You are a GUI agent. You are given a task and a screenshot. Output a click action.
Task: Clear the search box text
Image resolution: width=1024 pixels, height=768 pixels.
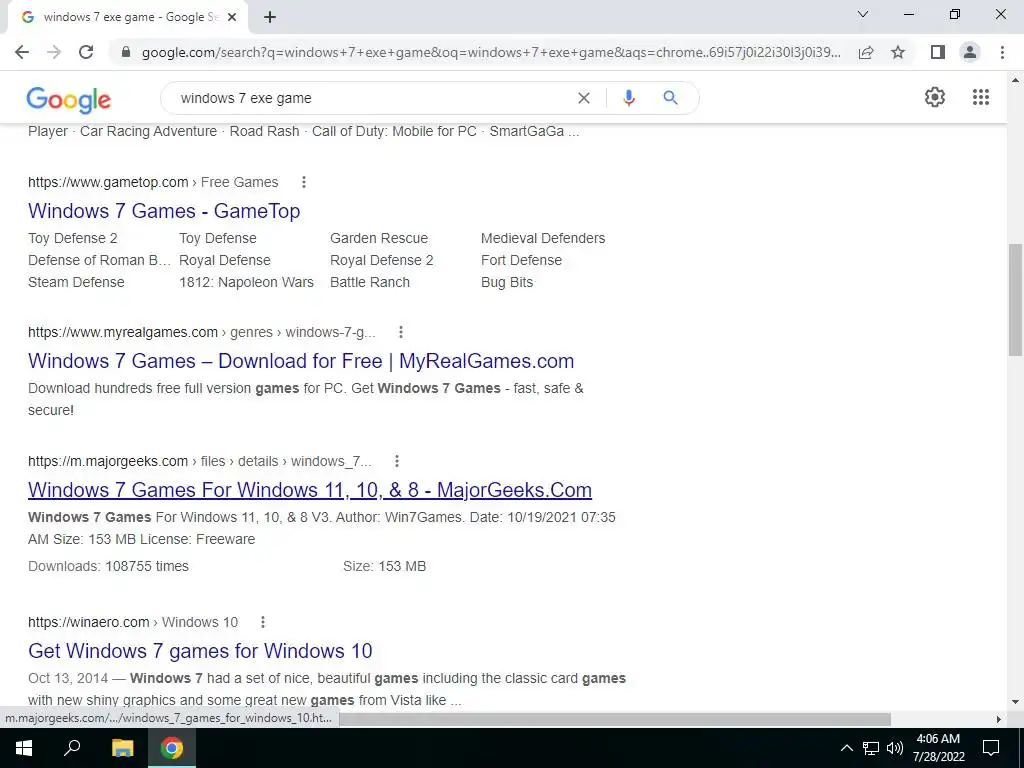pyautogui.click(x=584, y=98)
